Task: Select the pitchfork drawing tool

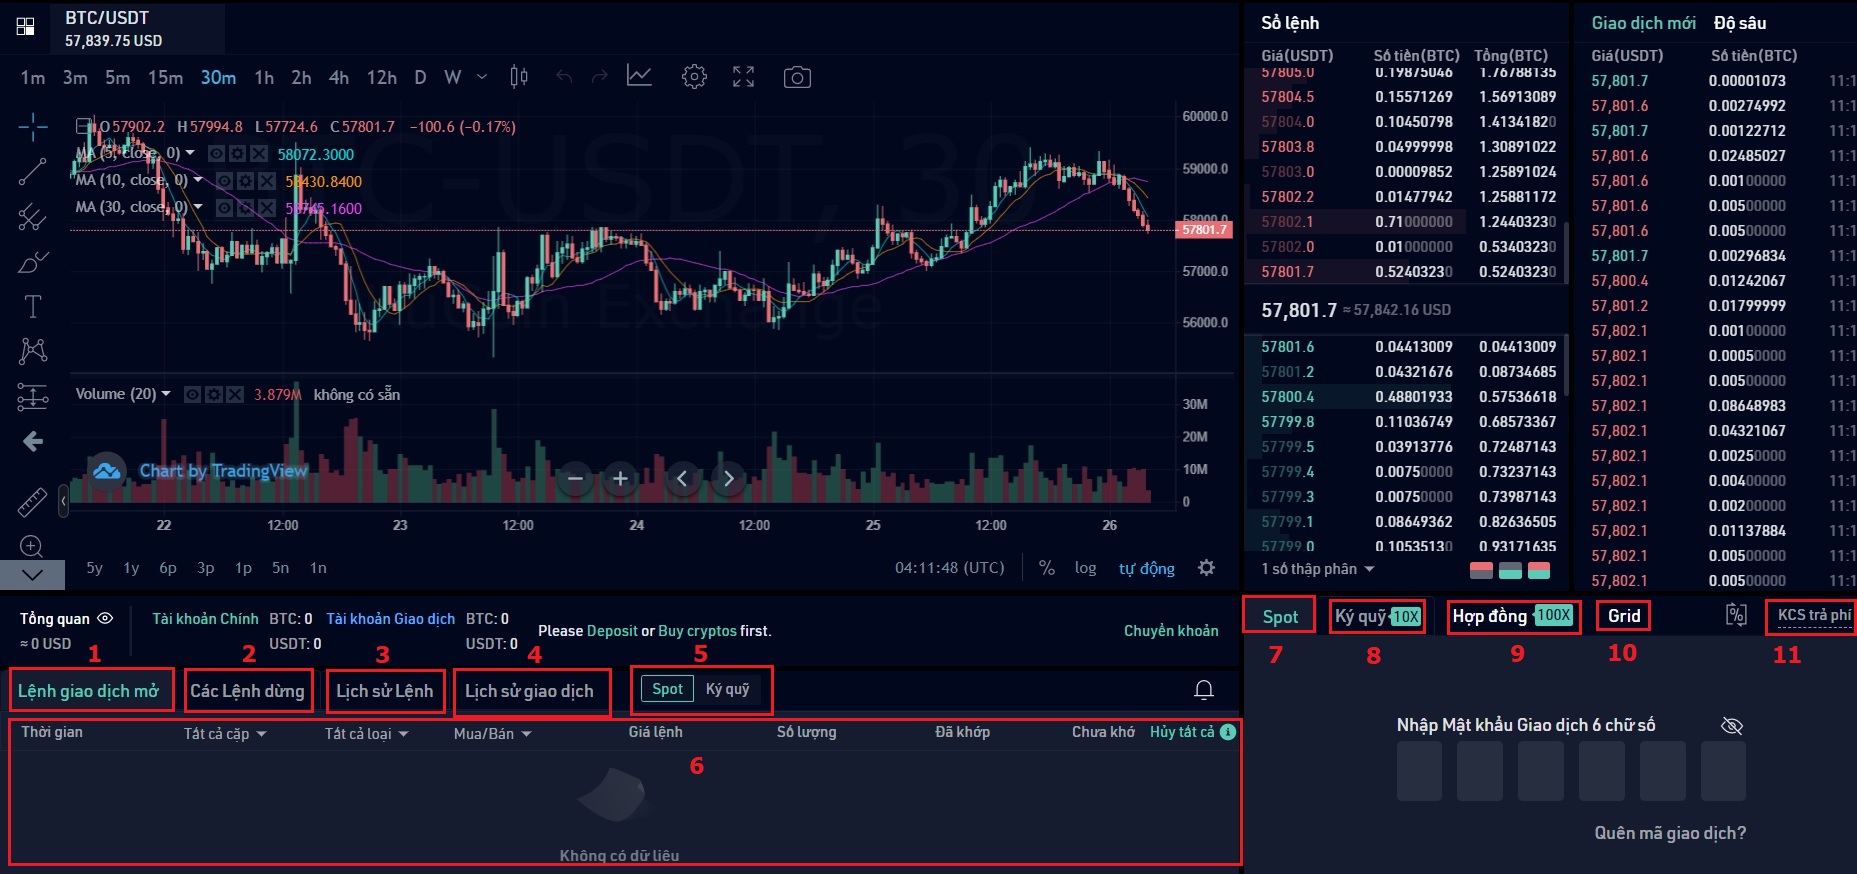Action: coord(32,216)
